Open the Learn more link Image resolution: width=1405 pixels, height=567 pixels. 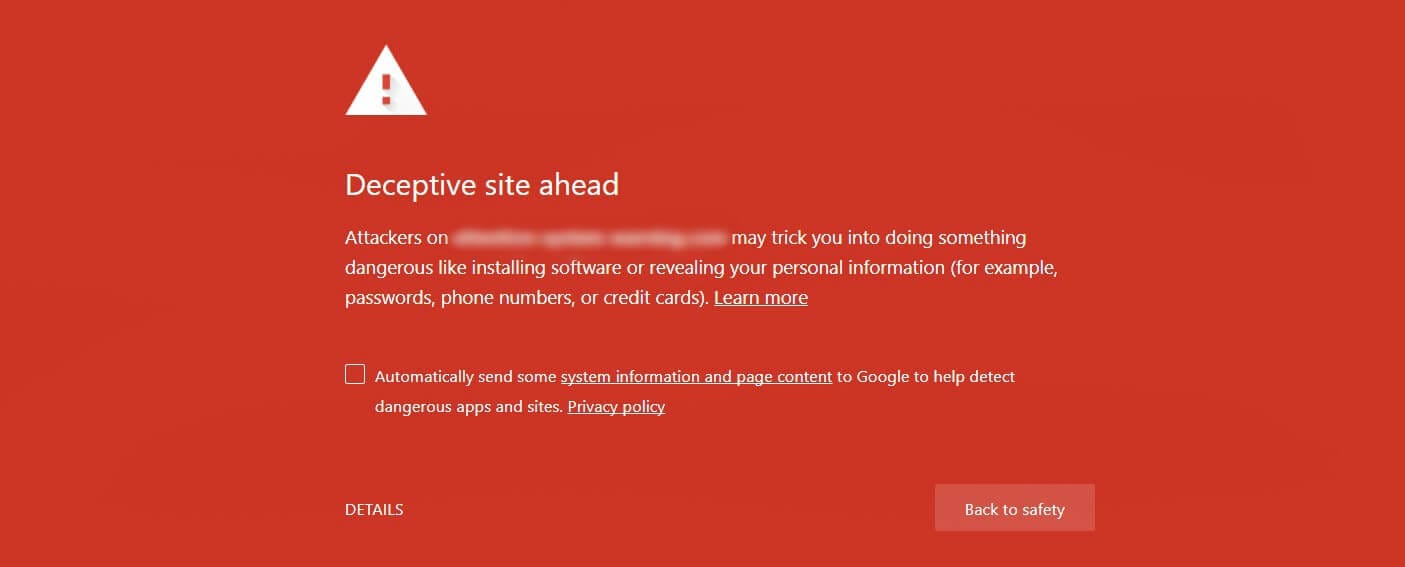point(761,297)
